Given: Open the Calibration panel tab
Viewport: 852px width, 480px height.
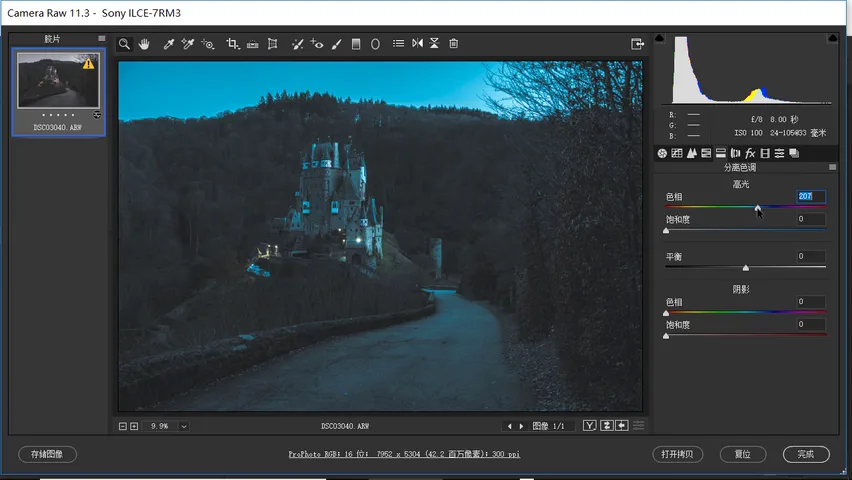Looking at the screenshot, I should click(x=765, y=153).
